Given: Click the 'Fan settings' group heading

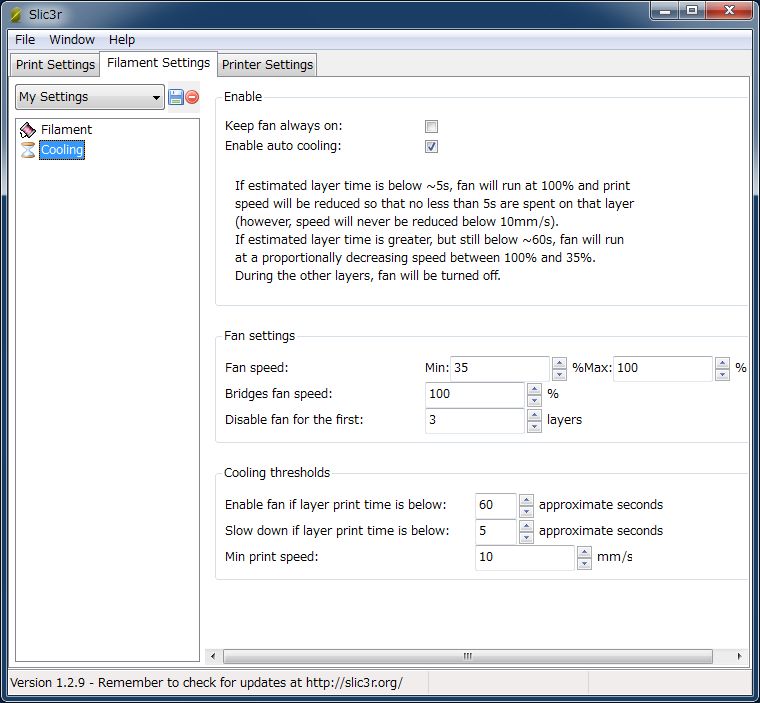Looking at the screenshot, I should 259,336.
